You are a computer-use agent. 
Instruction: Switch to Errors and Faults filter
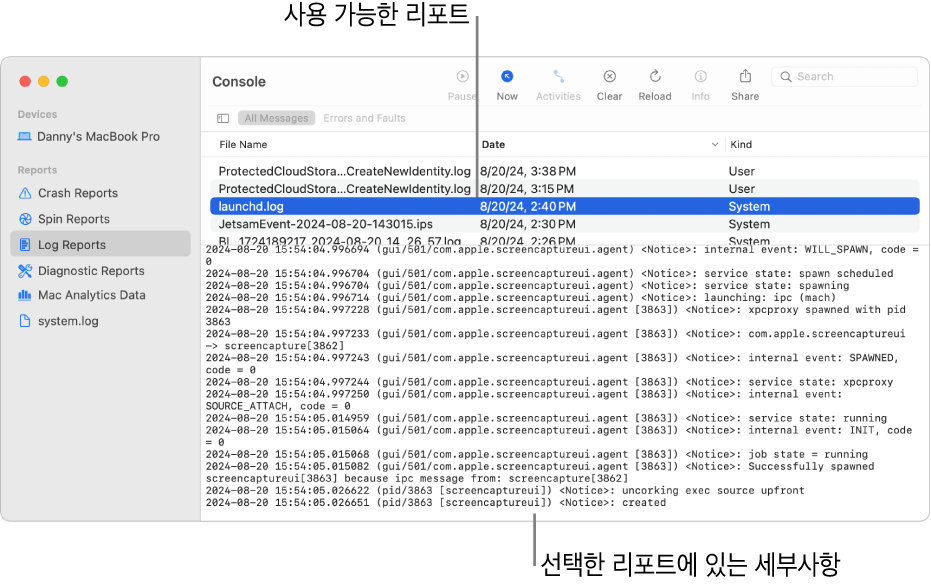point(364,118)
